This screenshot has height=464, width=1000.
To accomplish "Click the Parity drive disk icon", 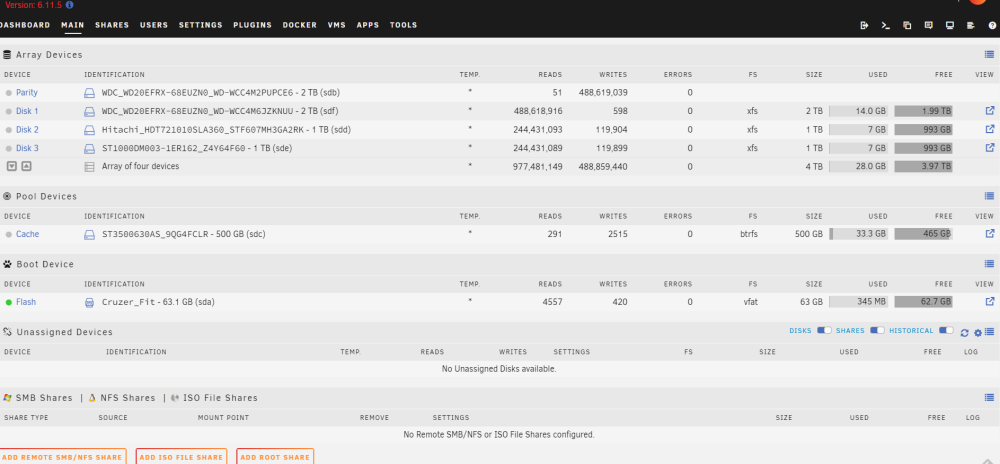I will pyautogui.click(x=89, y=93).
